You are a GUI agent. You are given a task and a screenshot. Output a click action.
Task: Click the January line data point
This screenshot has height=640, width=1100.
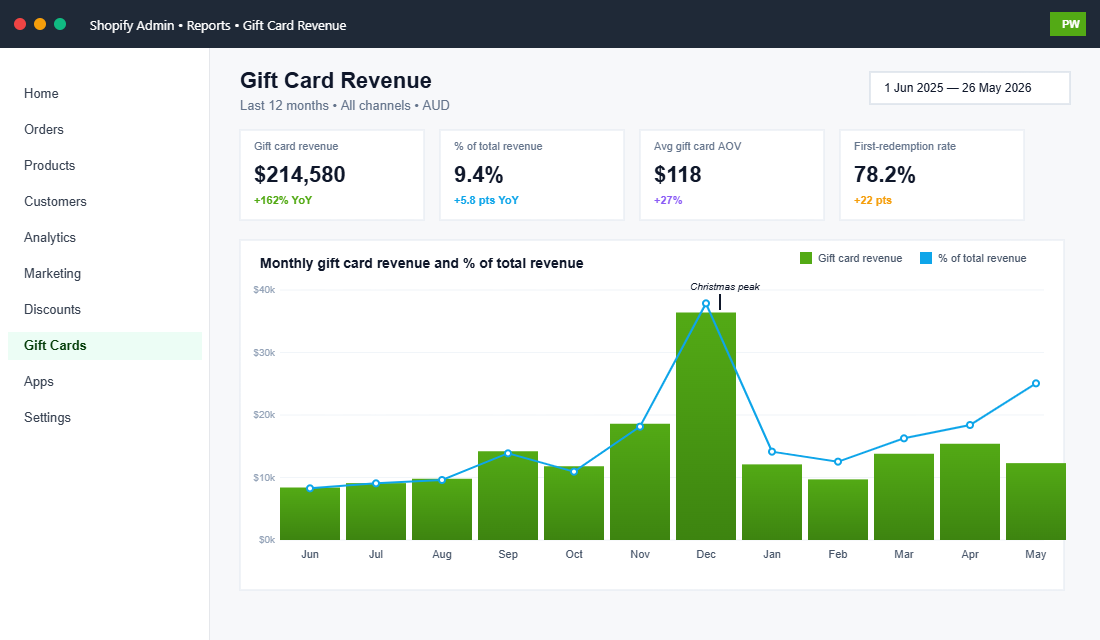click(x=772, y=452)
